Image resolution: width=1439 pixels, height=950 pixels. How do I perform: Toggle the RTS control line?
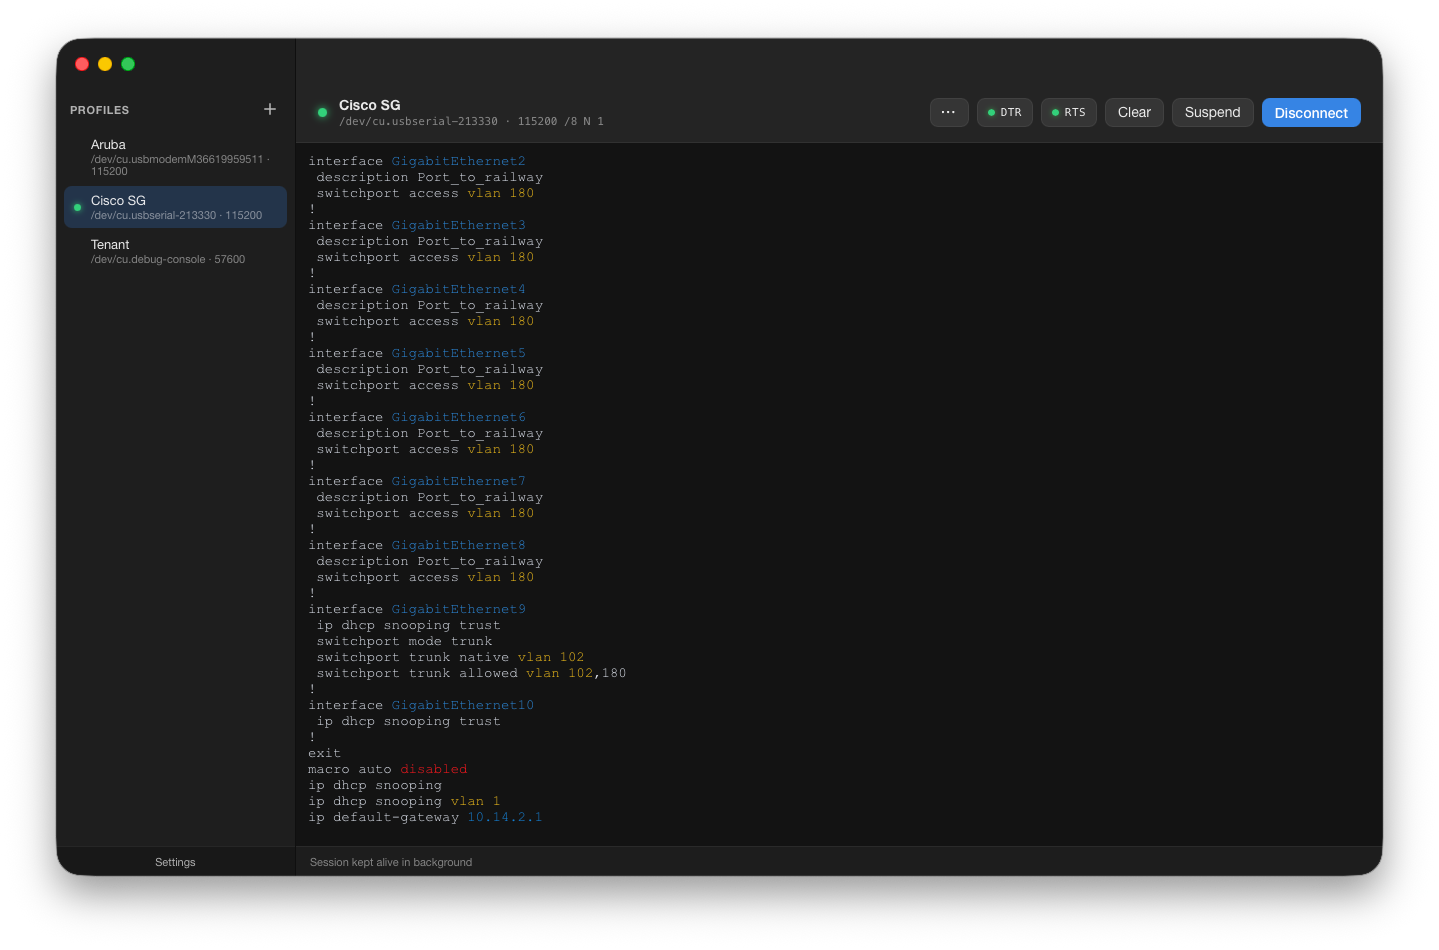pos(1068,112)
